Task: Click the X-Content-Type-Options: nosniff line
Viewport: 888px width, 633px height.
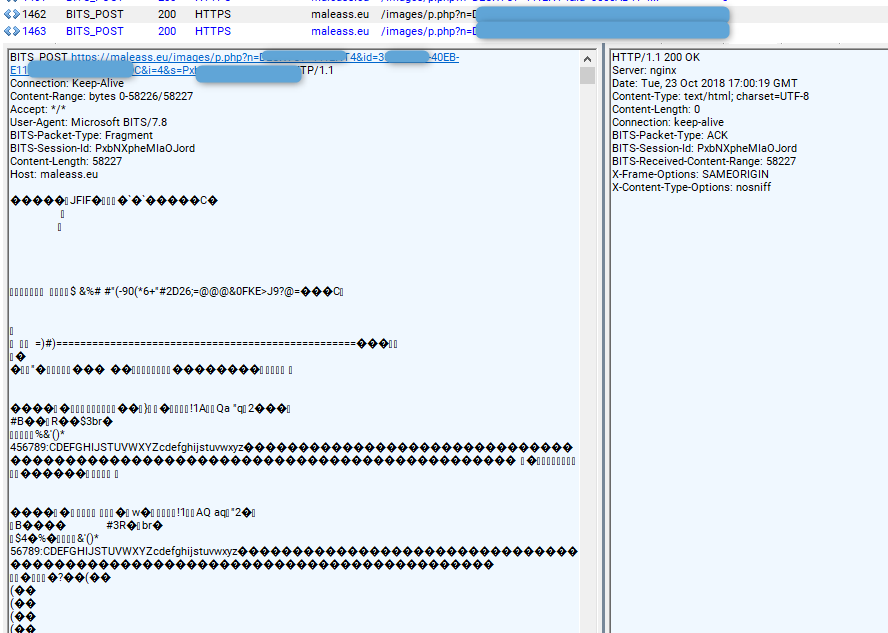Action: tap(691, 187)
